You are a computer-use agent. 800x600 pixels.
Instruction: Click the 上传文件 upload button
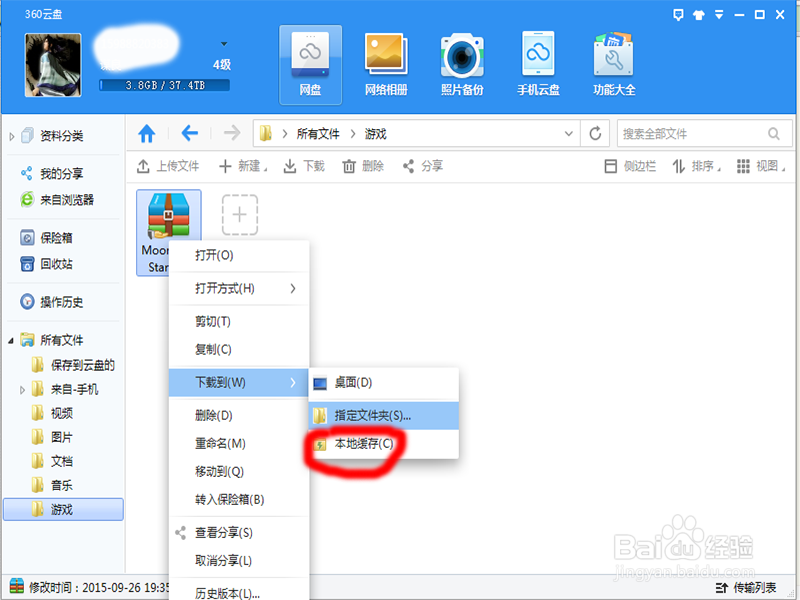[170, 166]
